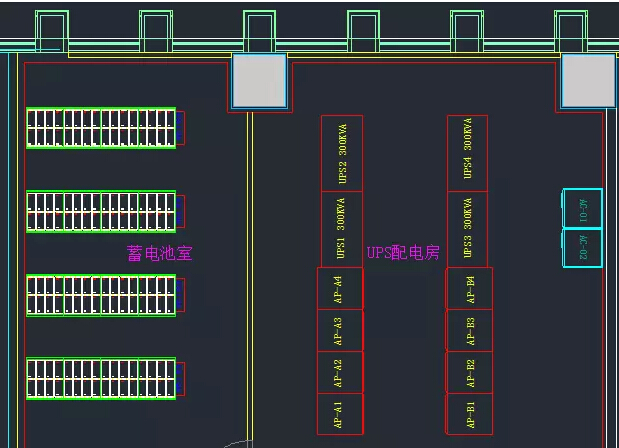Select the UPS1 300KVA cabinet block
Viewport: 619px width, 448px height.
[x=342, y=230]
